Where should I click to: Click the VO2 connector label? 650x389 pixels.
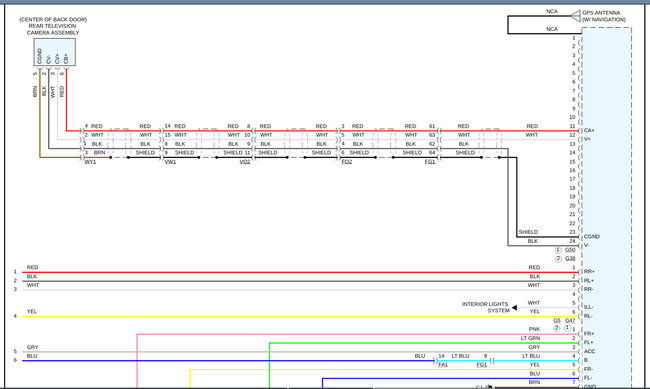pyautogui.click(x=245, y=162)
